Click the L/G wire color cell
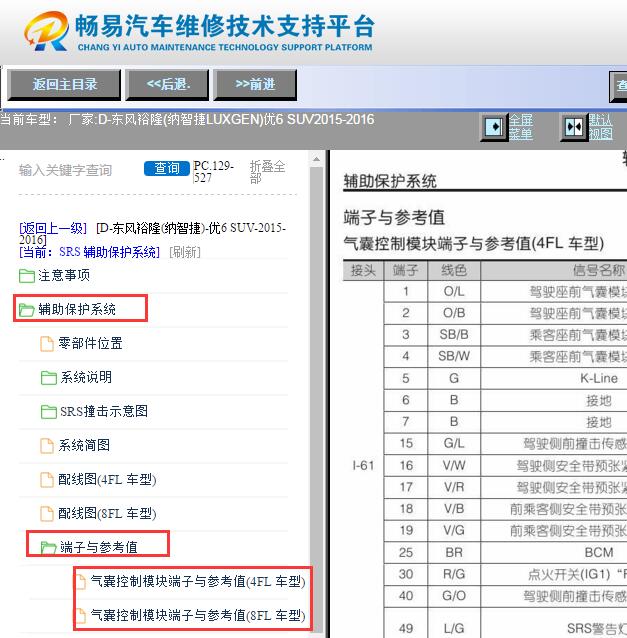This screenshot has height=638, width=627. click(x=454, y=628)
